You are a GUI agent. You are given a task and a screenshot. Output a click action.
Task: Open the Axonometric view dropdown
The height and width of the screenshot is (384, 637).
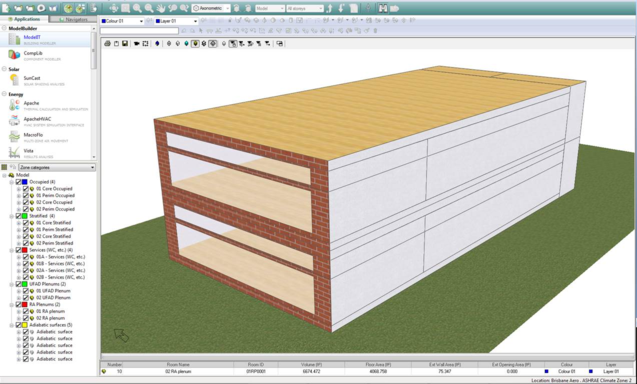point(211,8)
